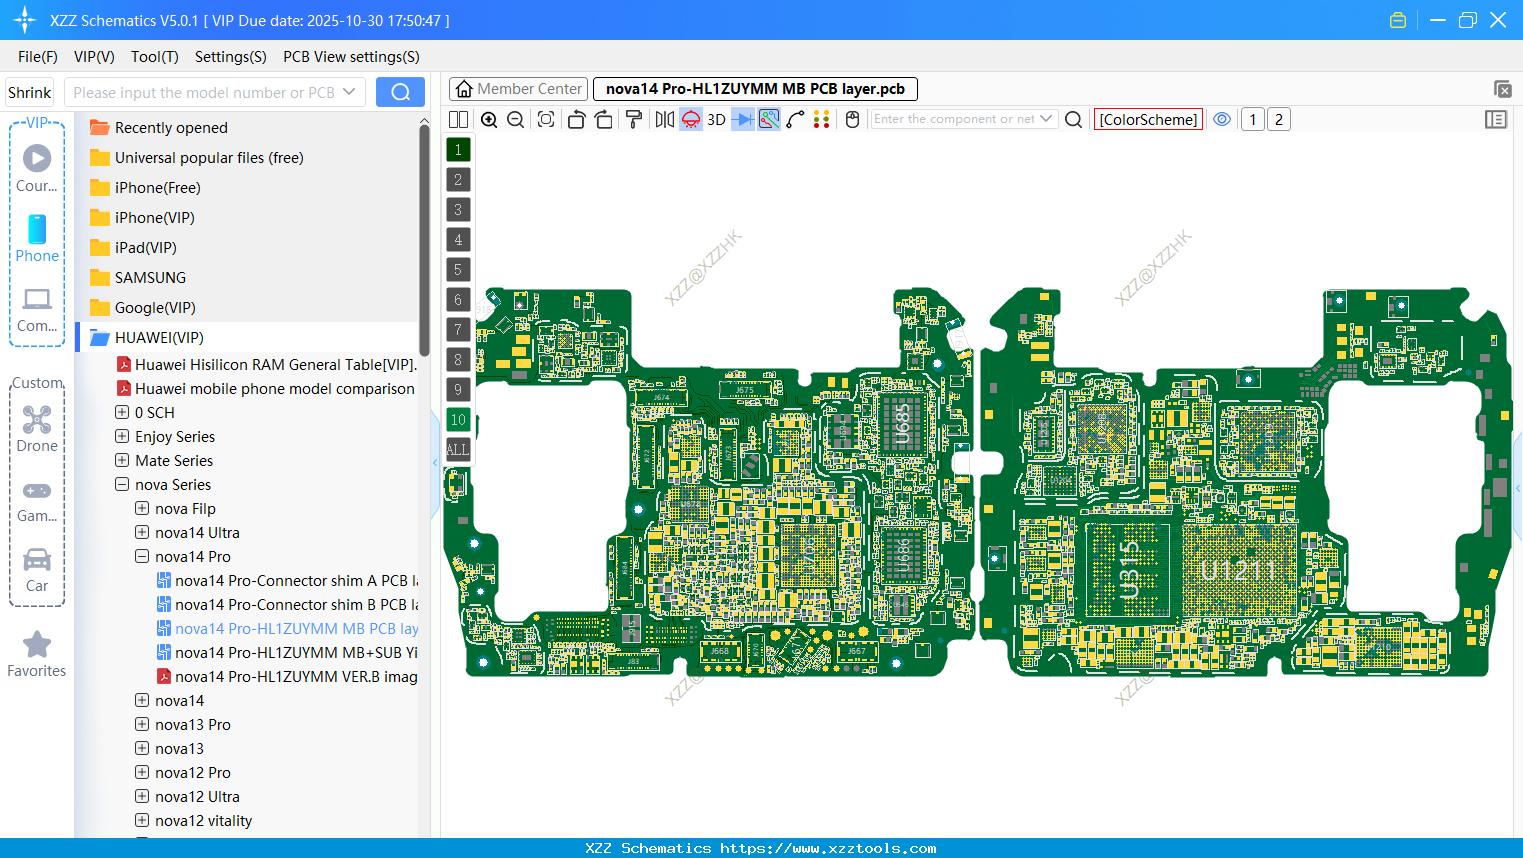Click the window list icon right of the tabs
This screenshot has height=858, width=1523.
[1502, 89]
